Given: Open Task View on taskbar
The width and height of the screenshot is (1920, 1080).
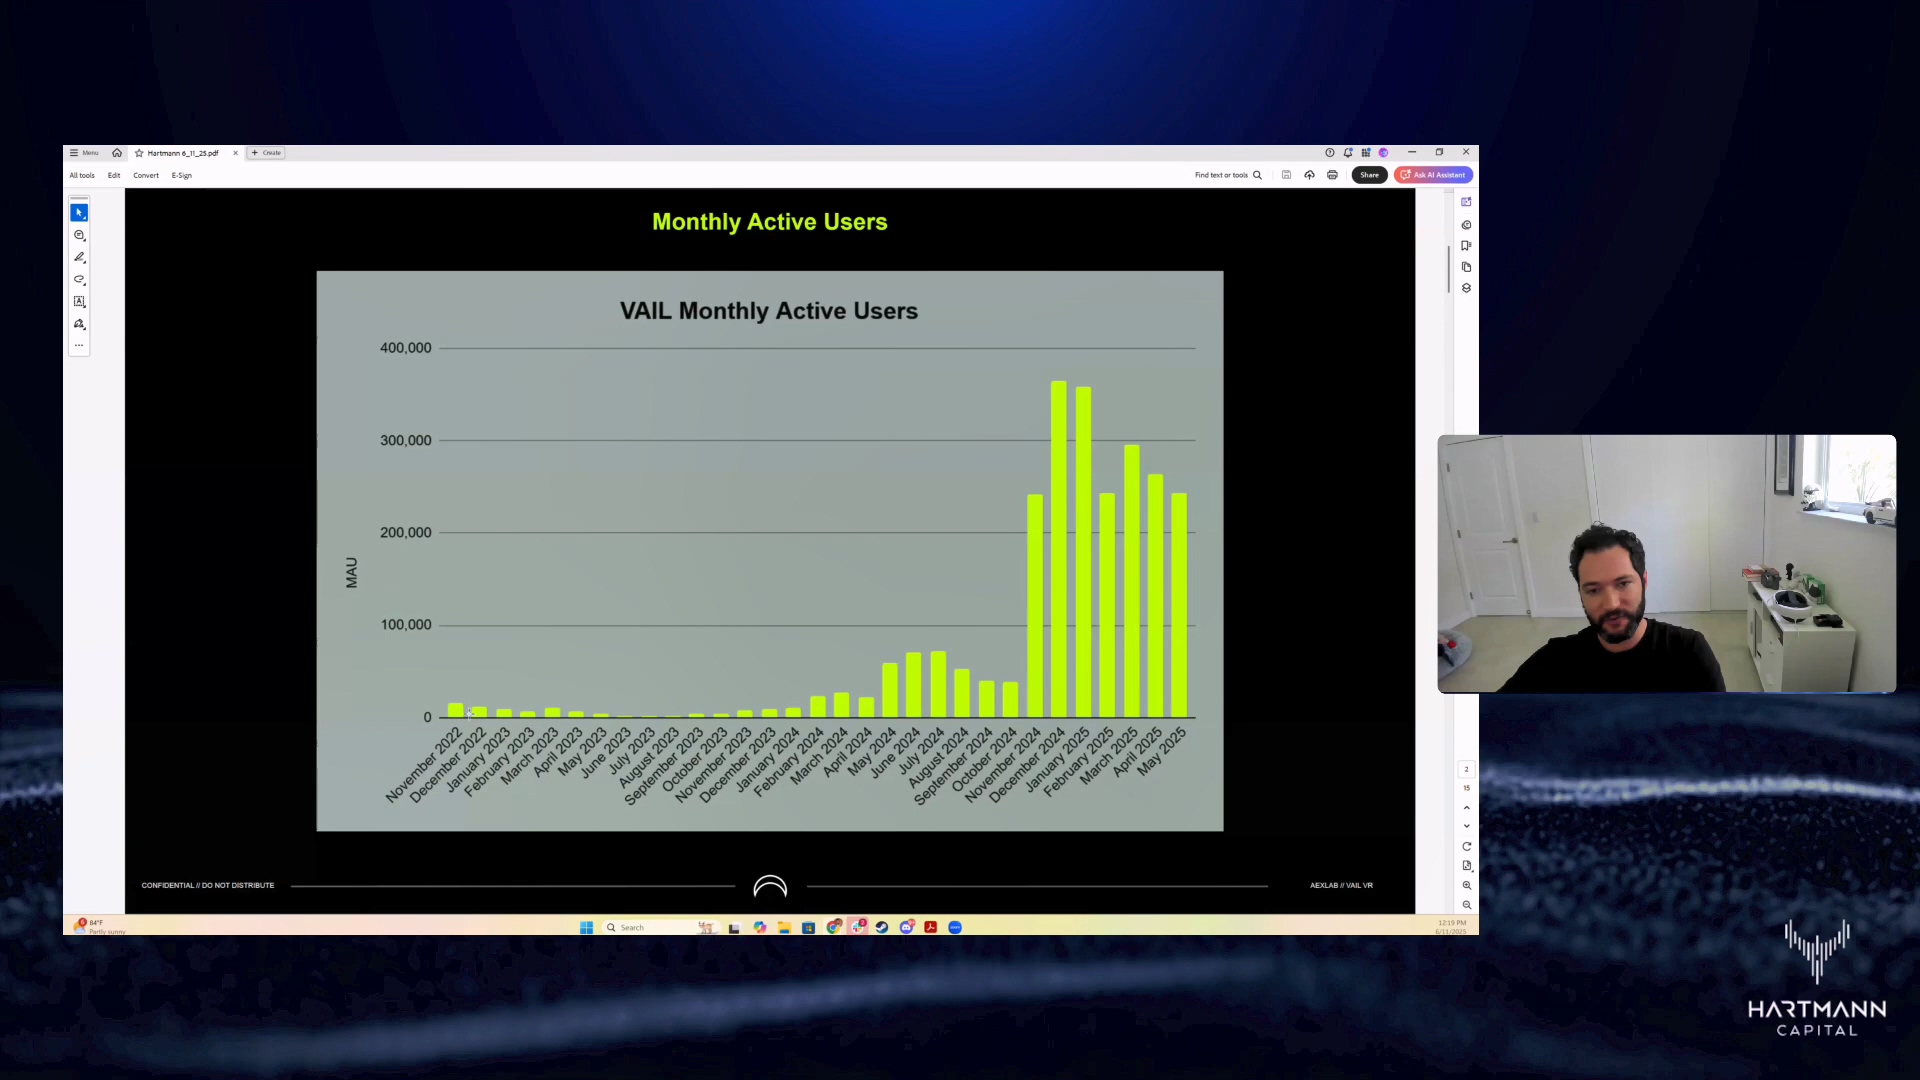Looking at the screenshot, I should (734, 927).
